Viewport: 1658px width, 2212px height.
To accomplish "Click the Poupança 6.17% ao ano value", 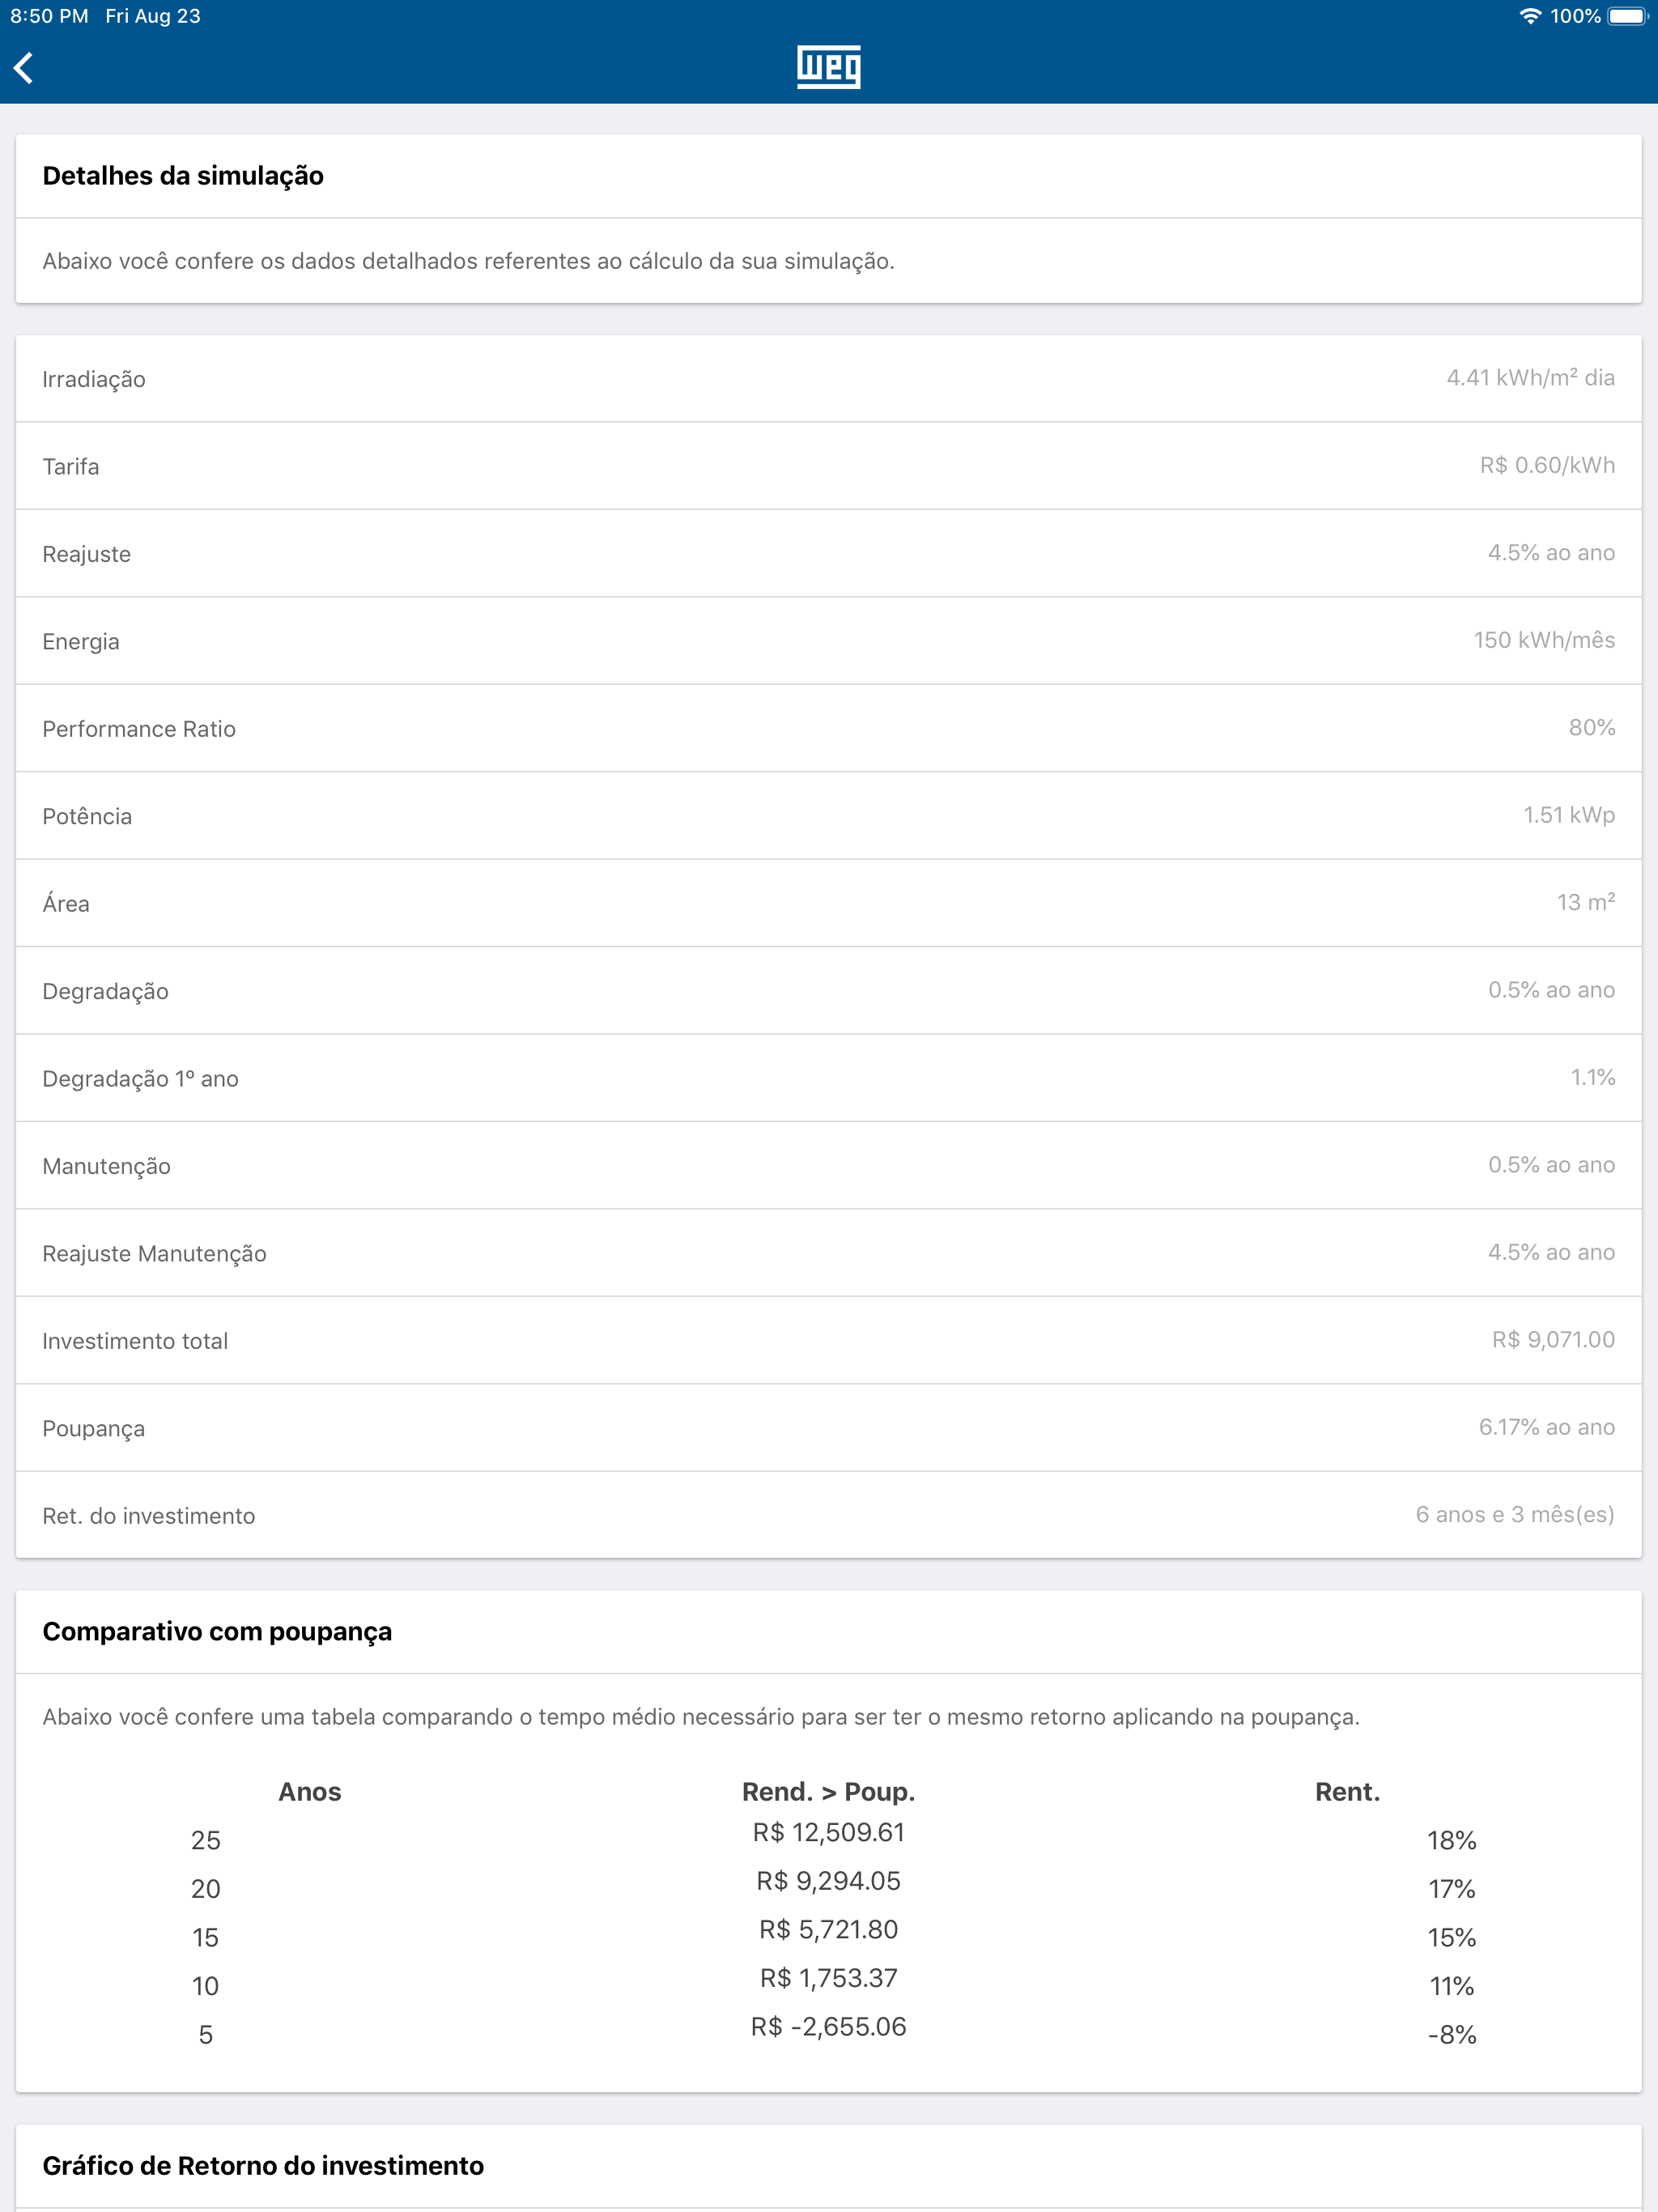I will click(1546, 1428).
